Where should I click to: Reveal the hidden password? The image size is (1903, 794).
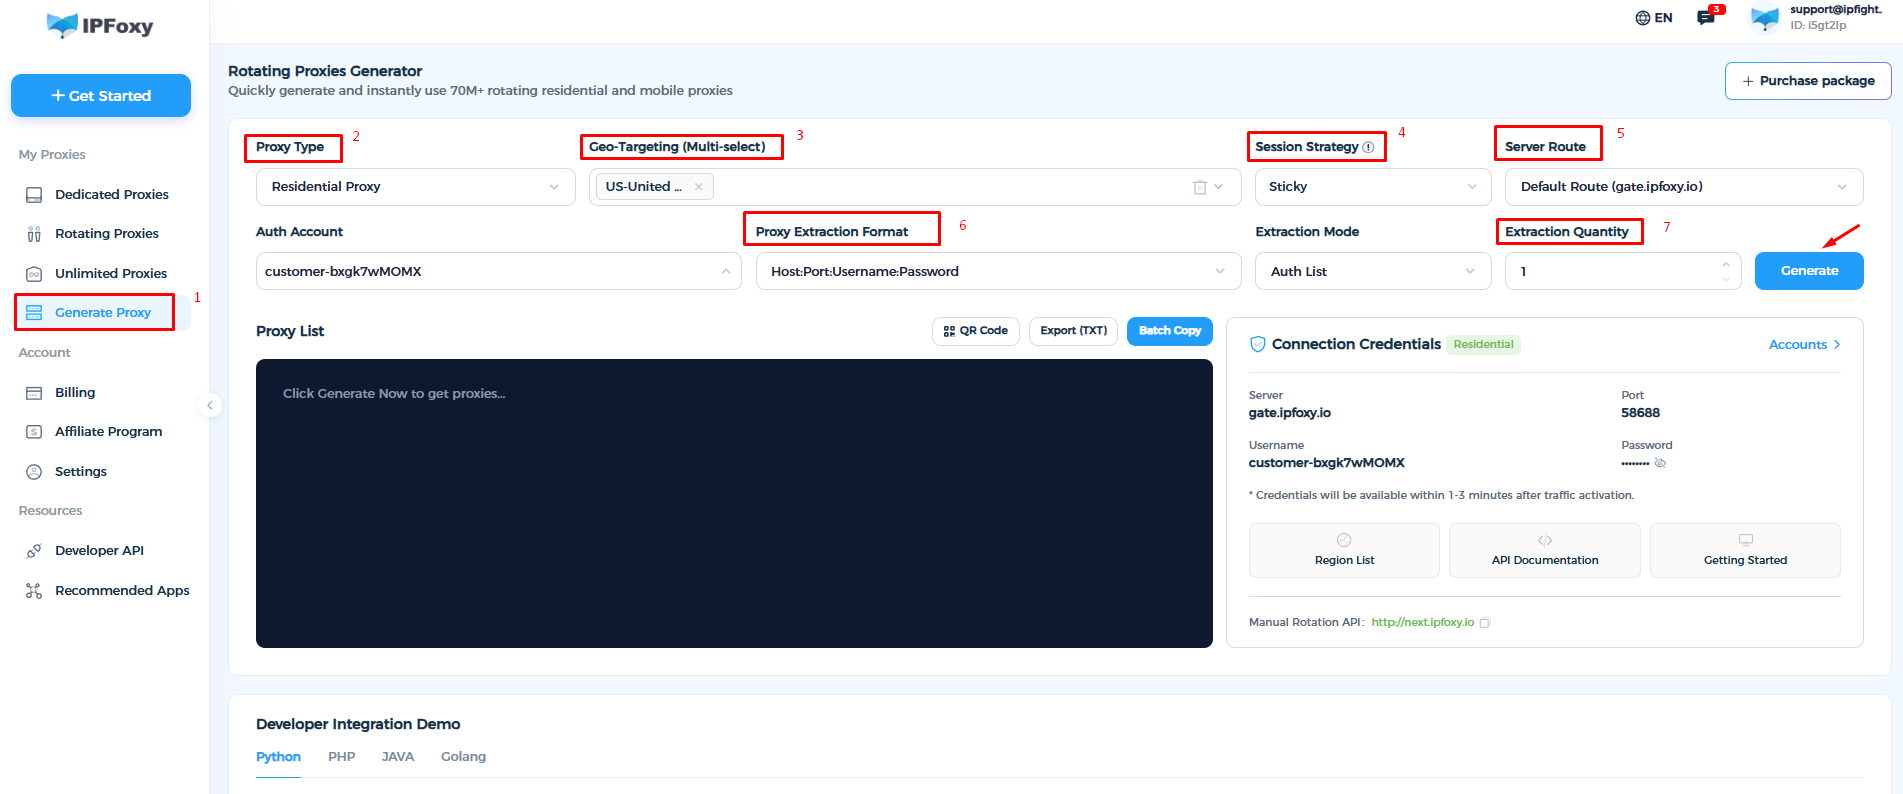pos(1660,463)
